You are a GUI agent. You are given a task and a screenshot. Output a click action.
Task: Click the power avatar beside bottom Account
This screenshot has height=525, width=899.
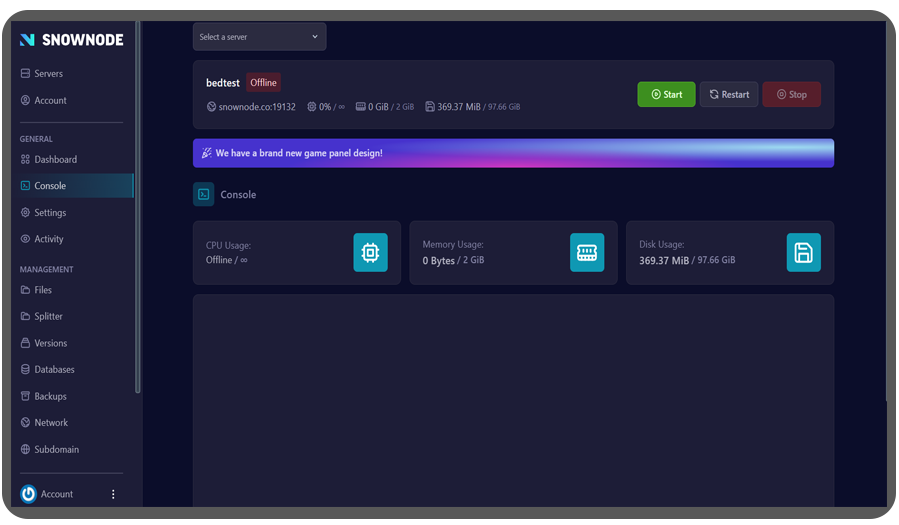(x=28, y=494)
